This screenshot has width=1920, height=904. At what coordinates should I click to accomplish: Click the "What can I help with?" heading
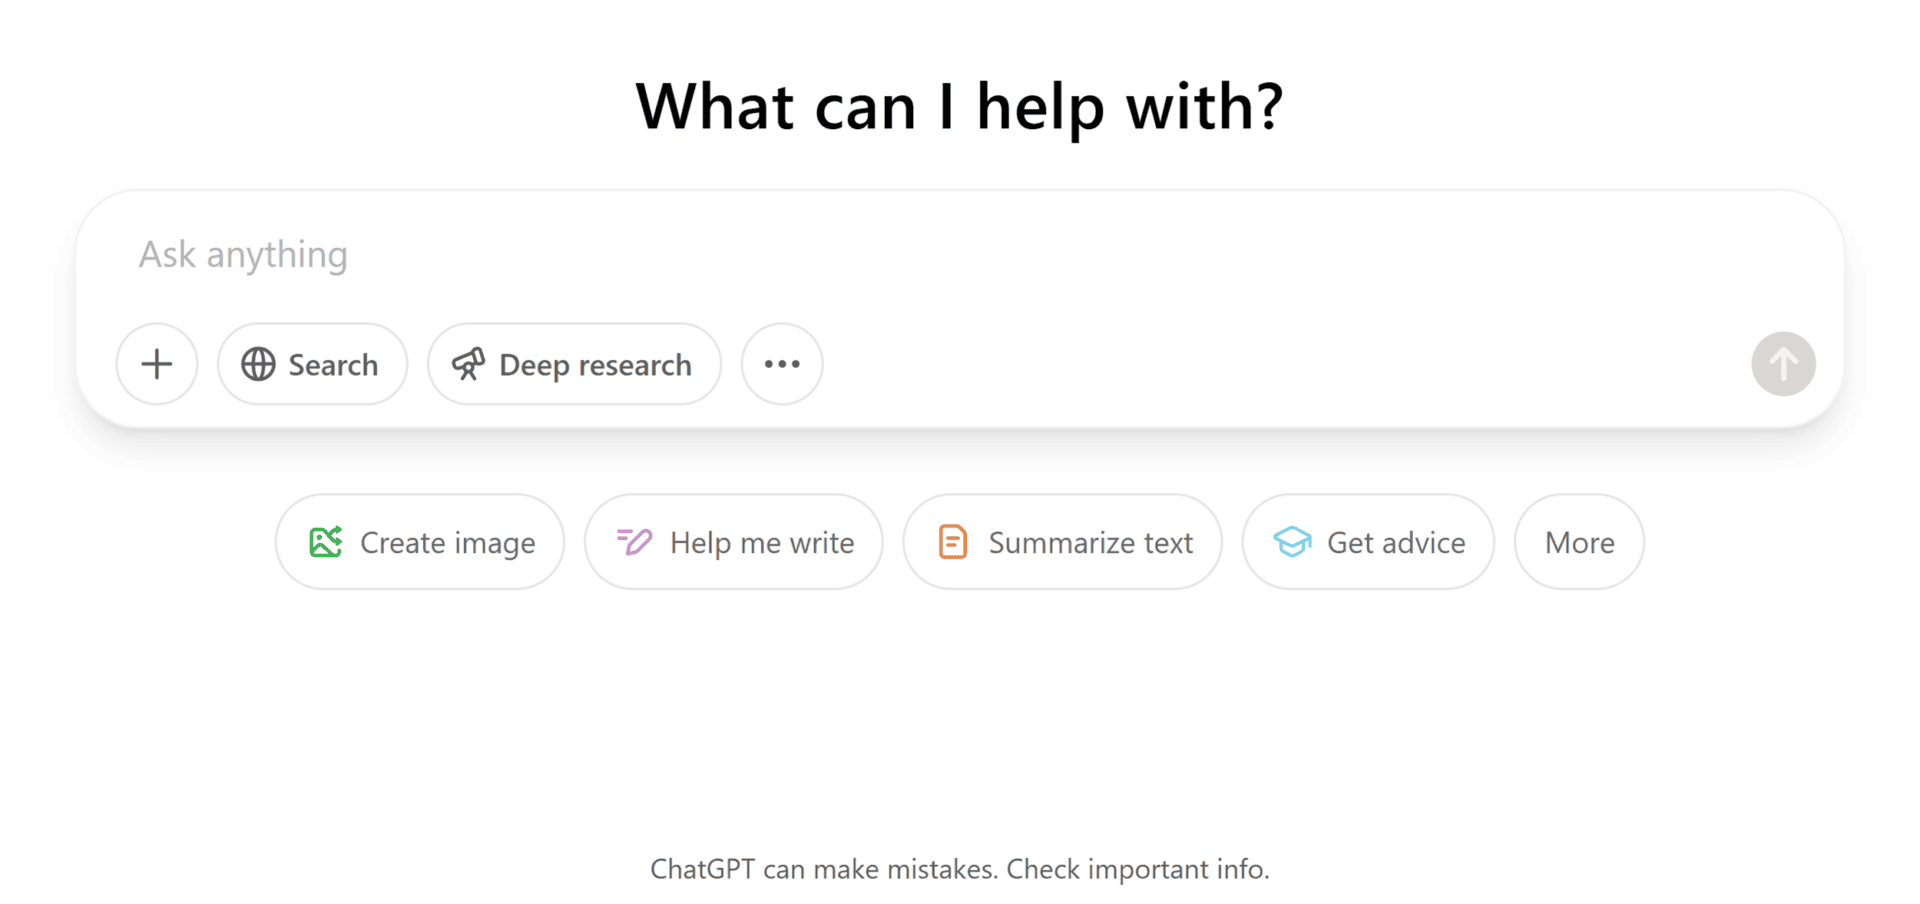[960, 107]
